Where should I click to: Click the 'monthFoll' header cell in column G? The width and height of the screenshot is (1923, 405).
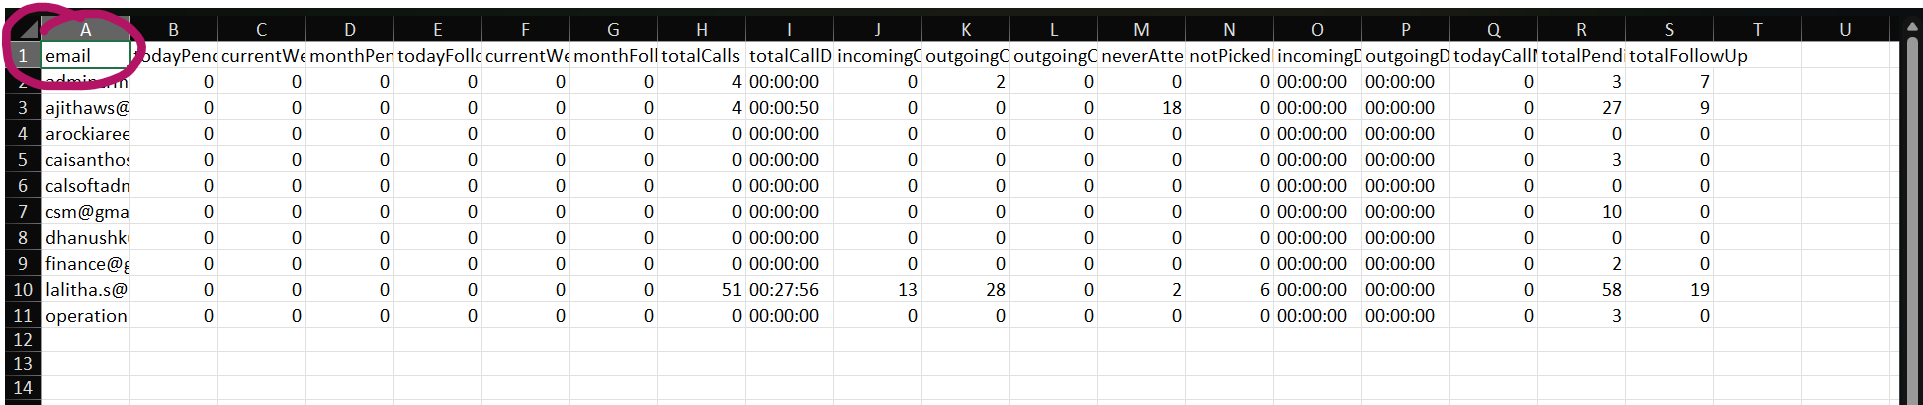click(613, 56)
